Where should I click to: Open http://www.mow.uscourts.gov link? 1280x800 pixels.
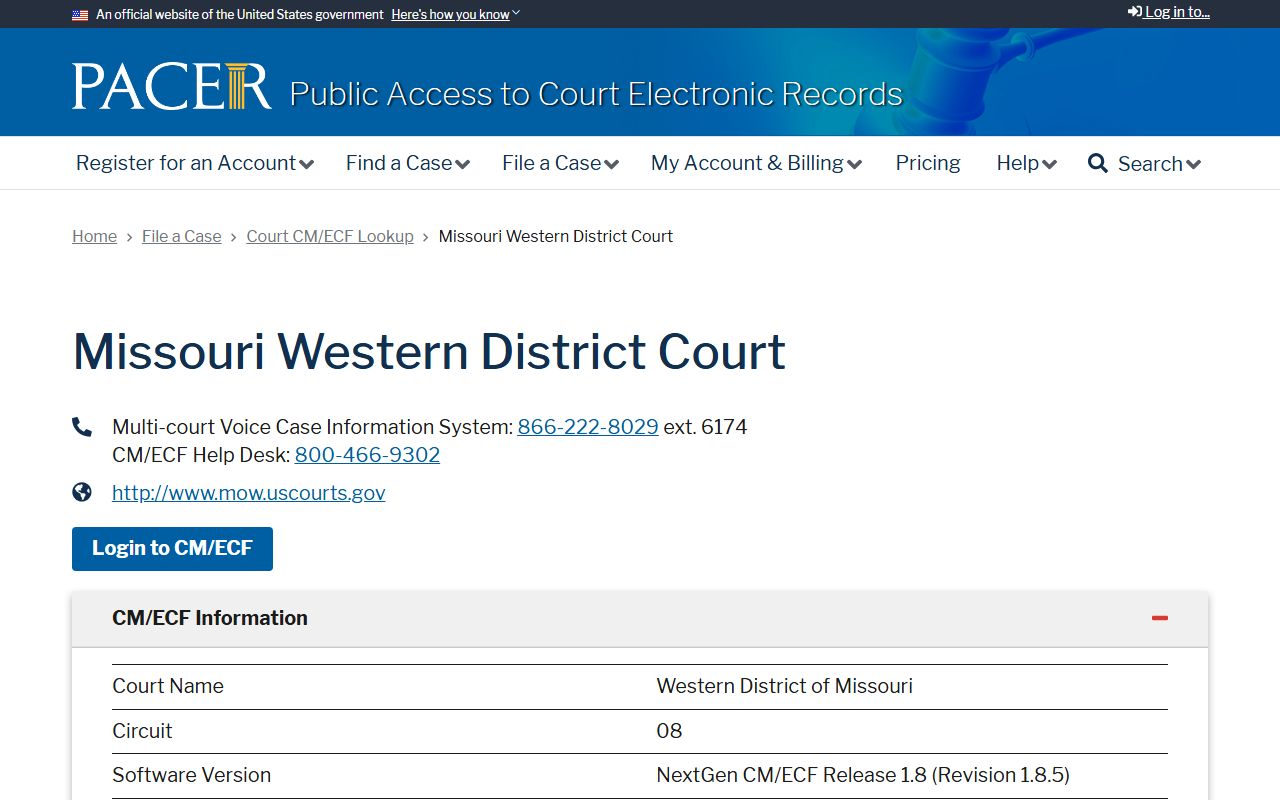[248, 493]
